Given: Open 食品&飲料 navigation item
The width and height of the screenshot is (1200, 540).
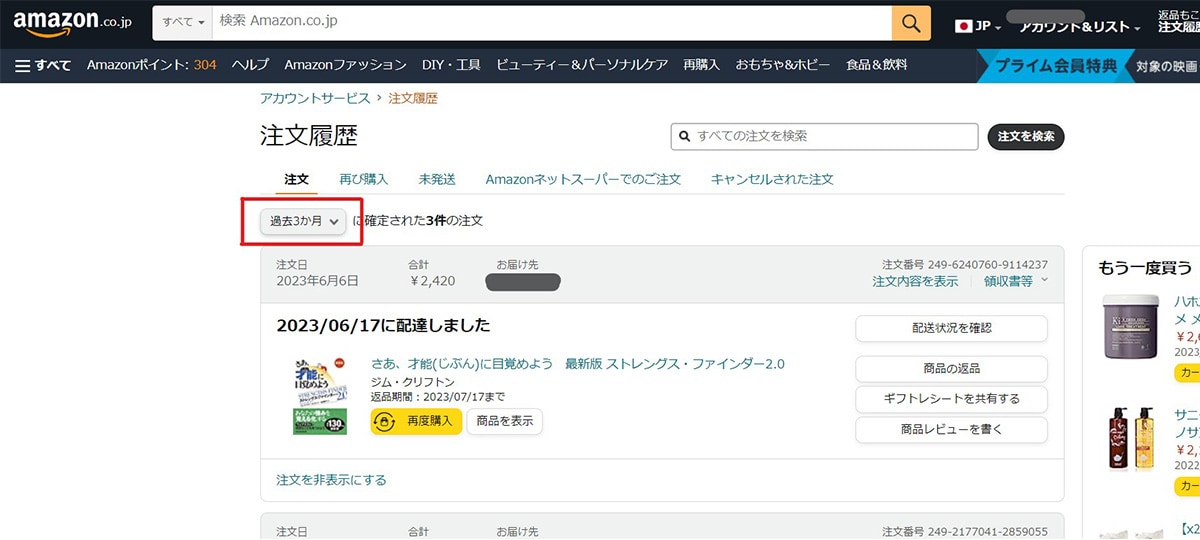Looking at the screenshot, I should point(877,65).
